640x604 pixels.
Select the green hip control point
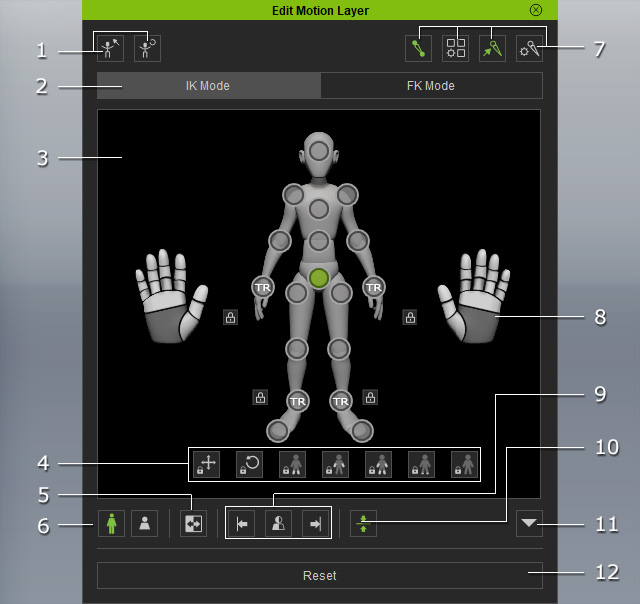pos(319,278)
